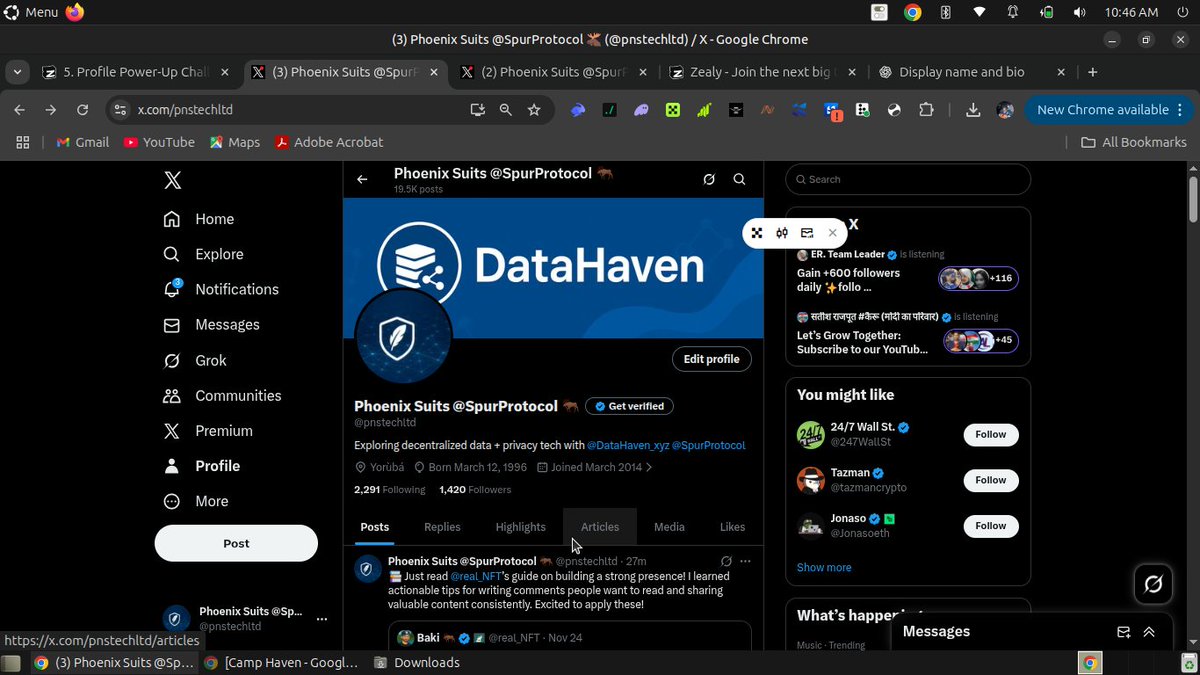Open the @SpurProtocol link in bio

point(708,445)
